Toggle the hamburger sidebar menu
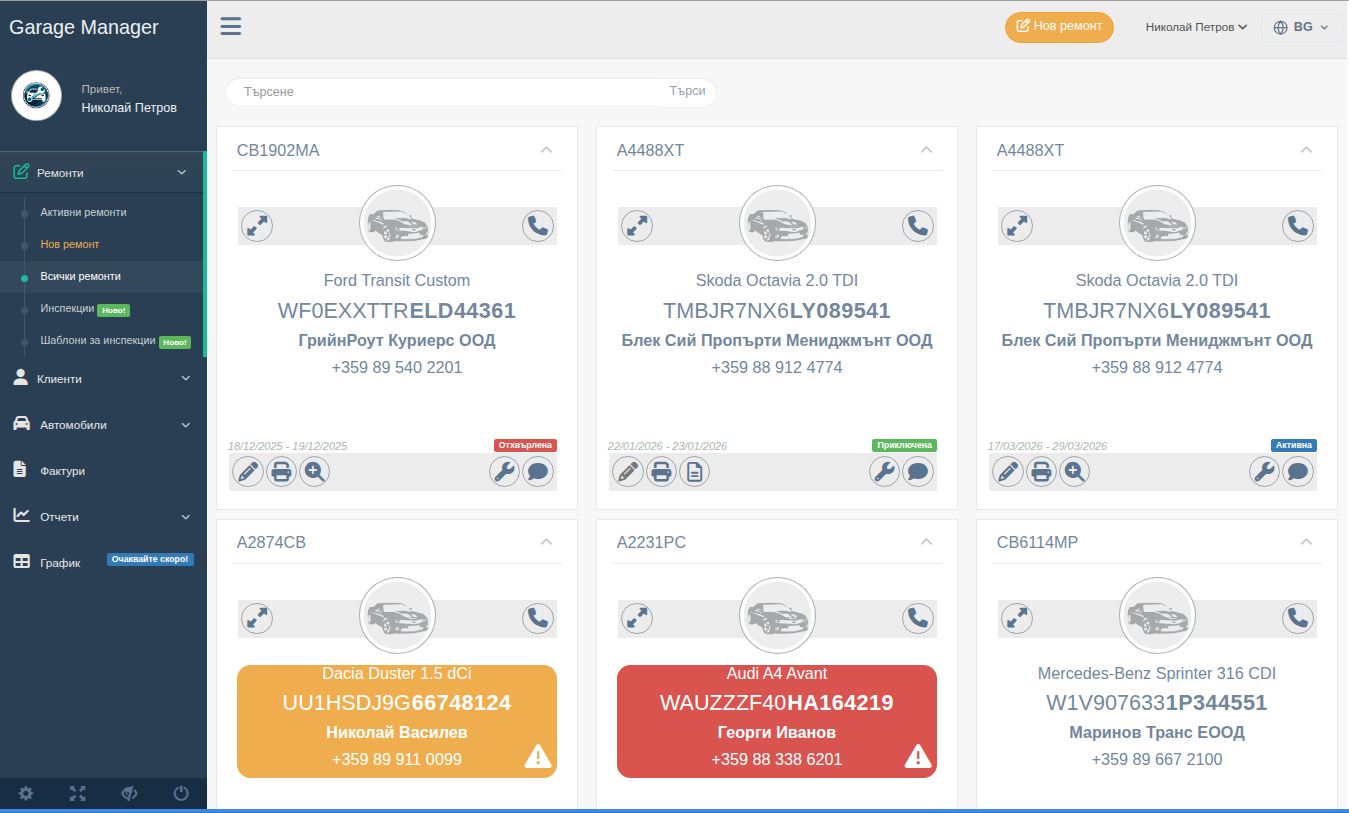The width and height of the screenshot is (1349, 813). [231, 26]
